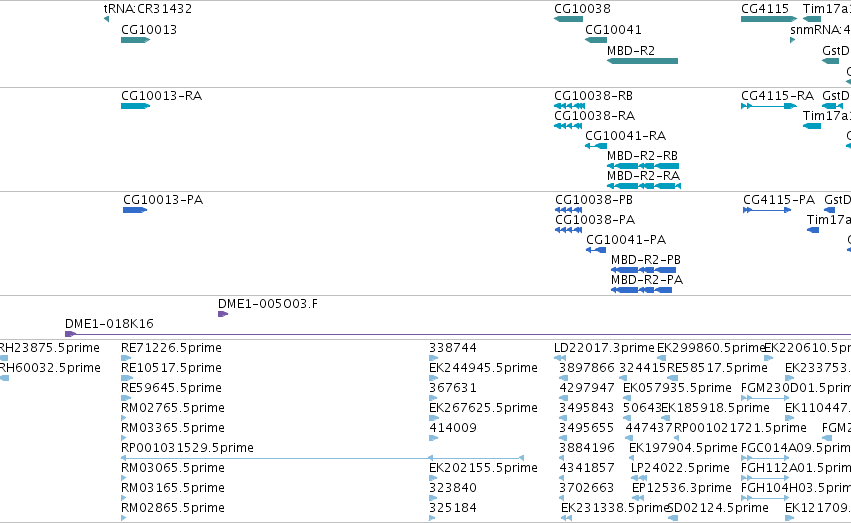Click the CG10041-PA protein label

point(626,240)
